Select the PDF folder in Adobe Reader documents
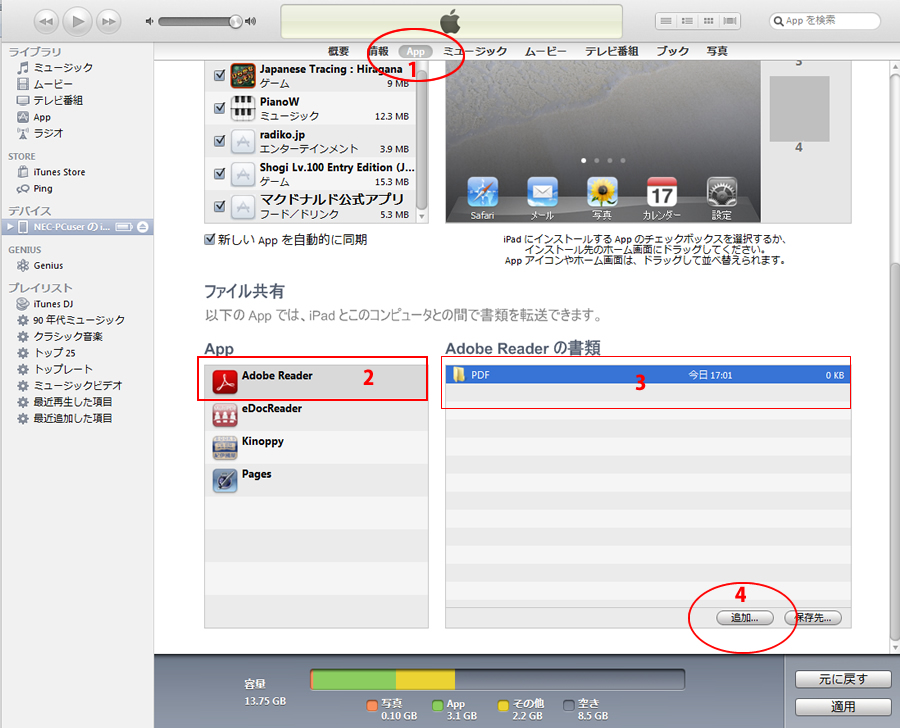The image size is (900, 728). tap(648, 375)
